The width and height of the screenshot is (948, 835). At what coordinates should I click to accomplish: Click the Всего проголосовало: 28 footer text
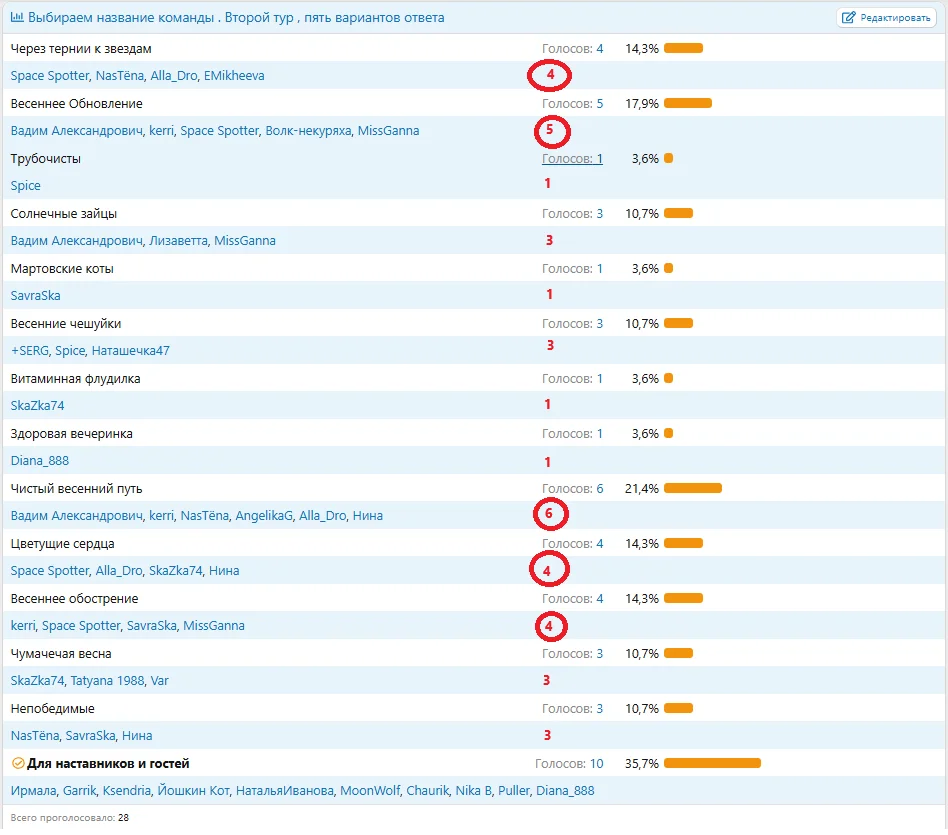pyautogui.click(x=70, y=817)
